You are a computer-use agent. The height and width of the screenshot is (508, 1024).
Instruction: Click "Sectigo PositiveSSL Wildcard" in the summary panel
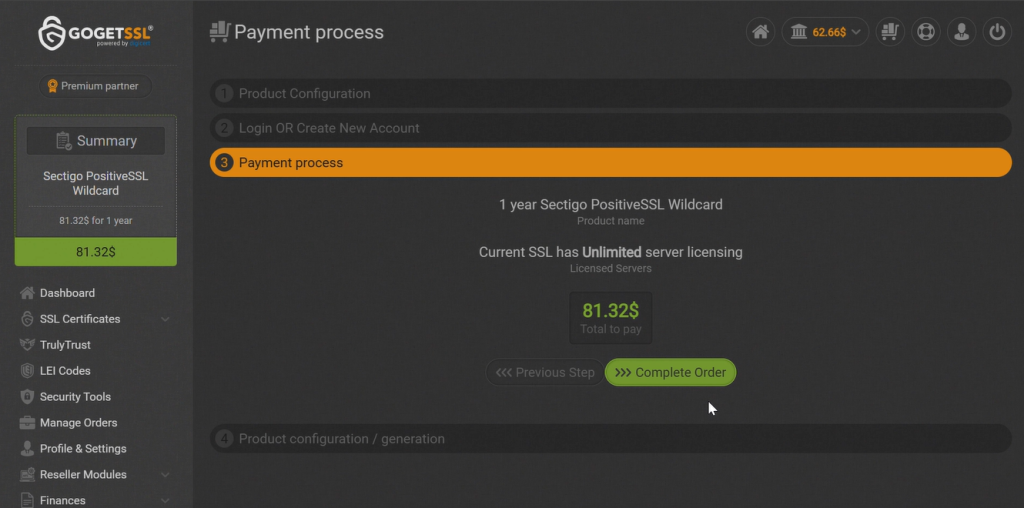95,183
